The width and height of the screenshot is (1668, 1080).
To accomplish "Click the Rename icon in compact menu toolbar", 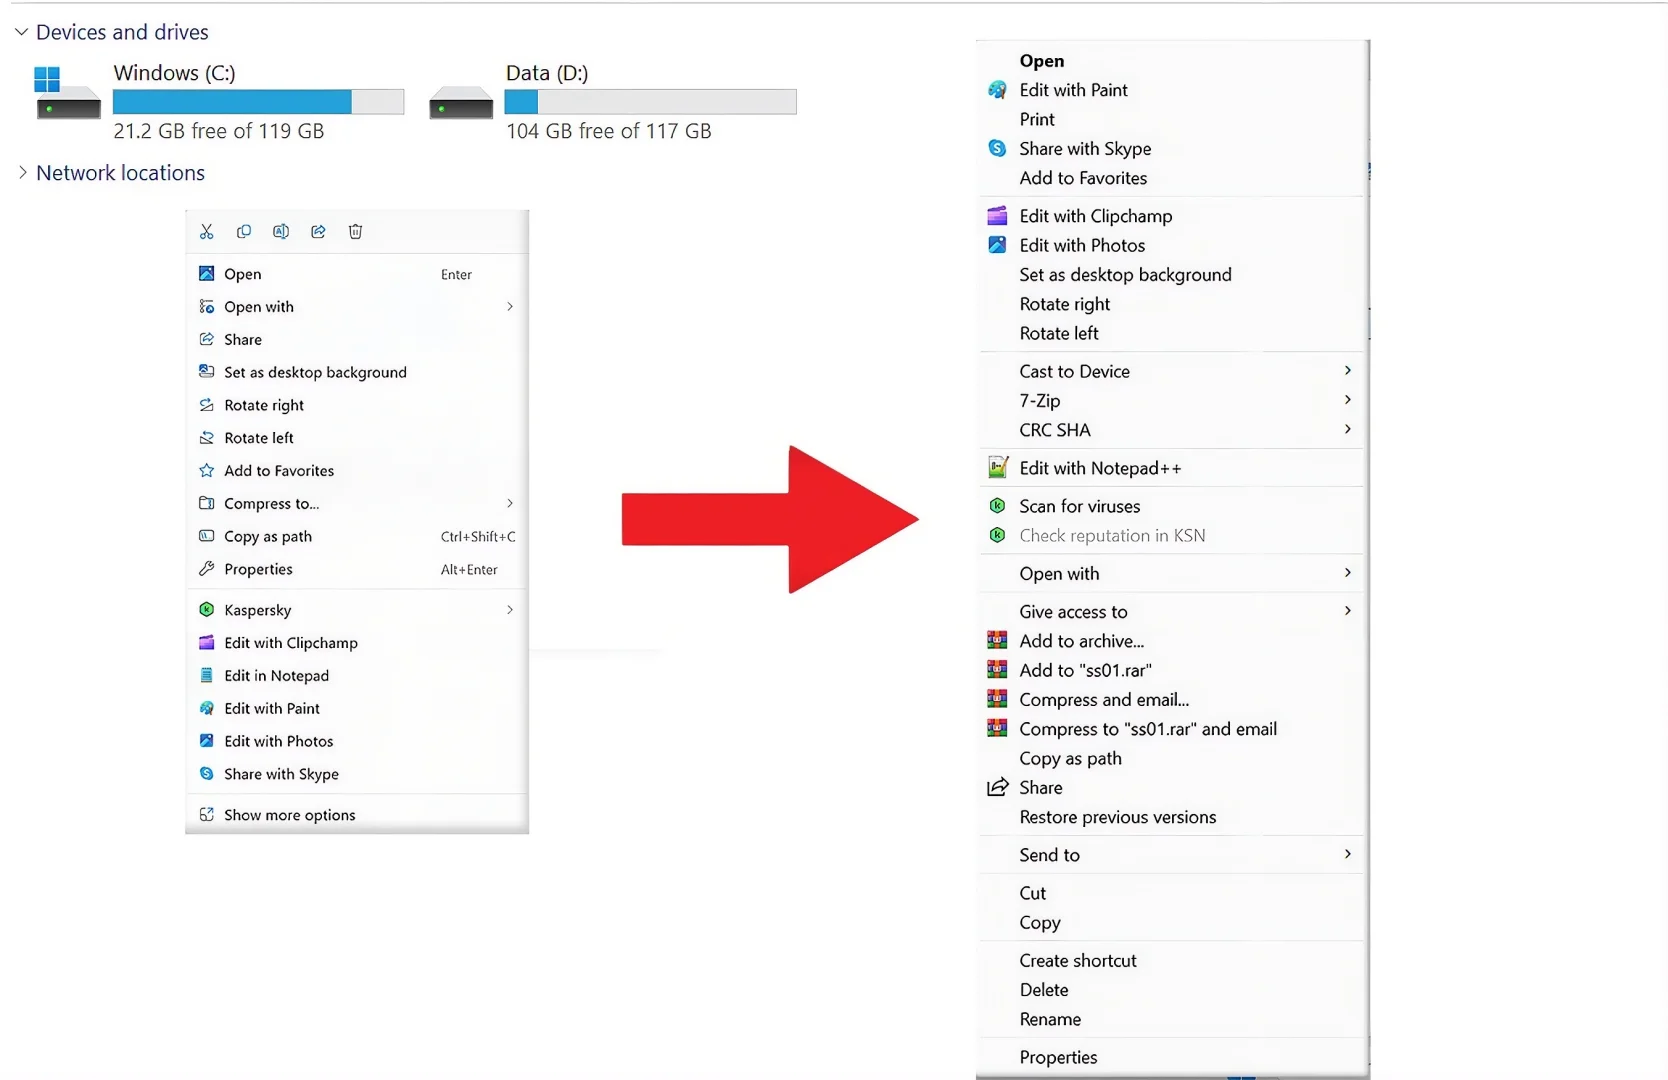I will coord(281,232).
